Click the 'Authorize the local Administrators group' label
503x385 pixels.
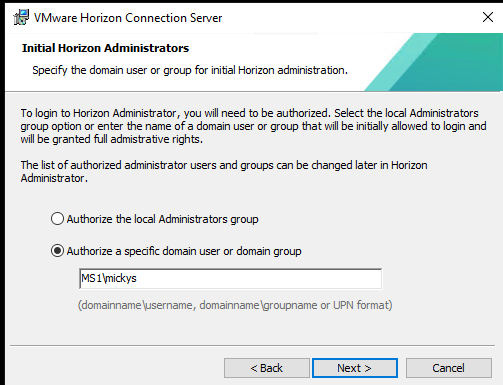[x=162, y=219]
